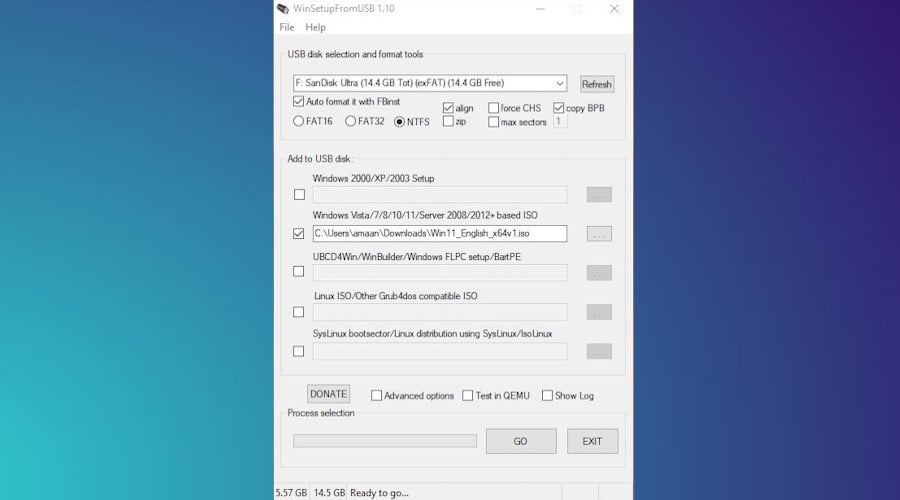Click the SysLinux bootsector path field
The width and height of the screenshot is (900, 500).
[x=440, y=351]
